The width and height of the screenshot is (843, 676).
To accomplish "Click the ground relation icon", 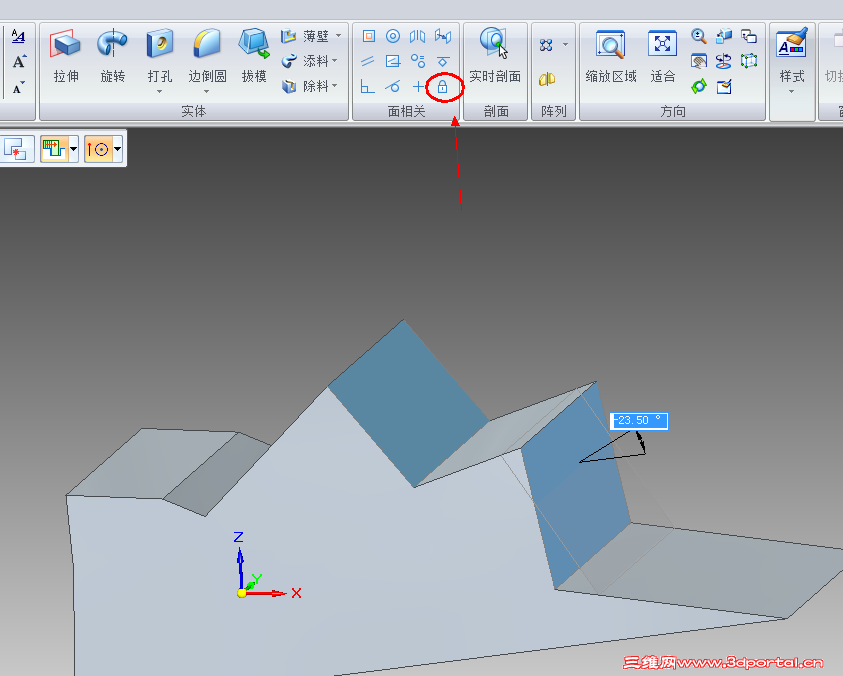I will tap(442, 61).
